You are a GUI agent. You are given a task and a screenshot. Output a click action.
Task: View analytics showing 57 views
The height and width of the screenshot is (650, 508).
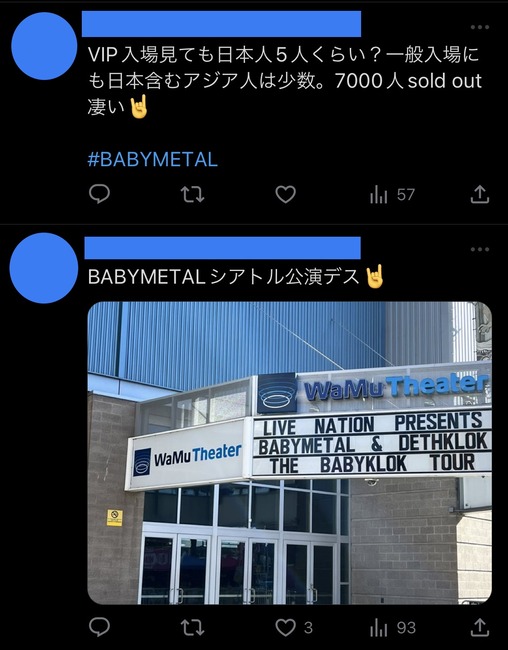392,194
